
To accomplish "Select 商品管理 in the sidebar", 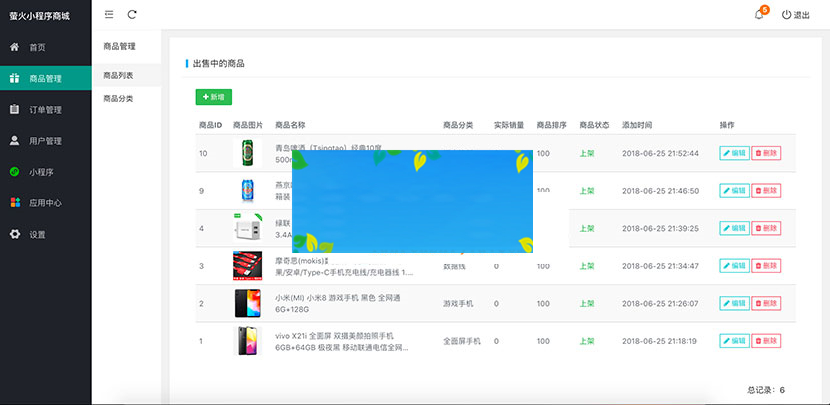I will pos(45,78).
